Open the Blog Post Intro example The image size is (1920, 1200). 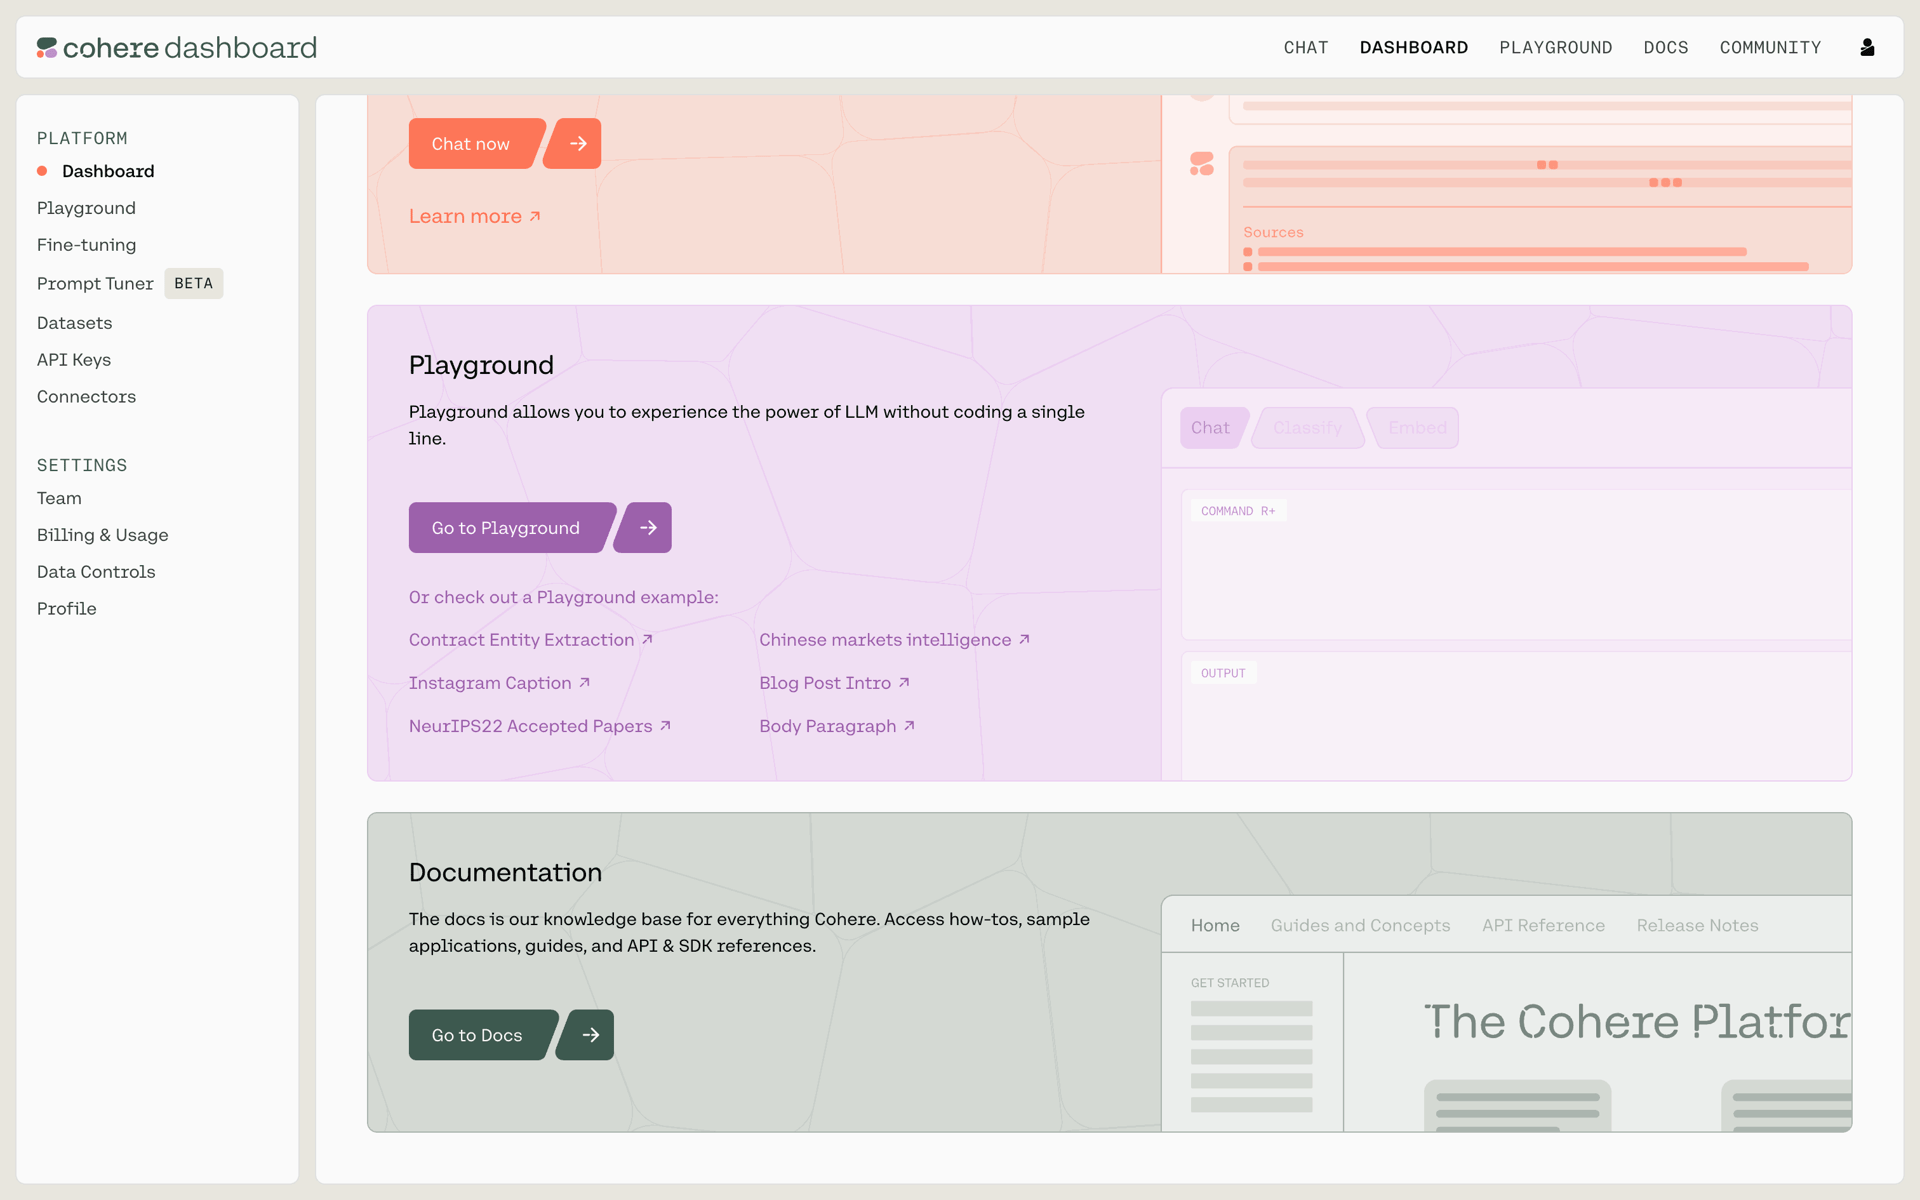[834, 683]
